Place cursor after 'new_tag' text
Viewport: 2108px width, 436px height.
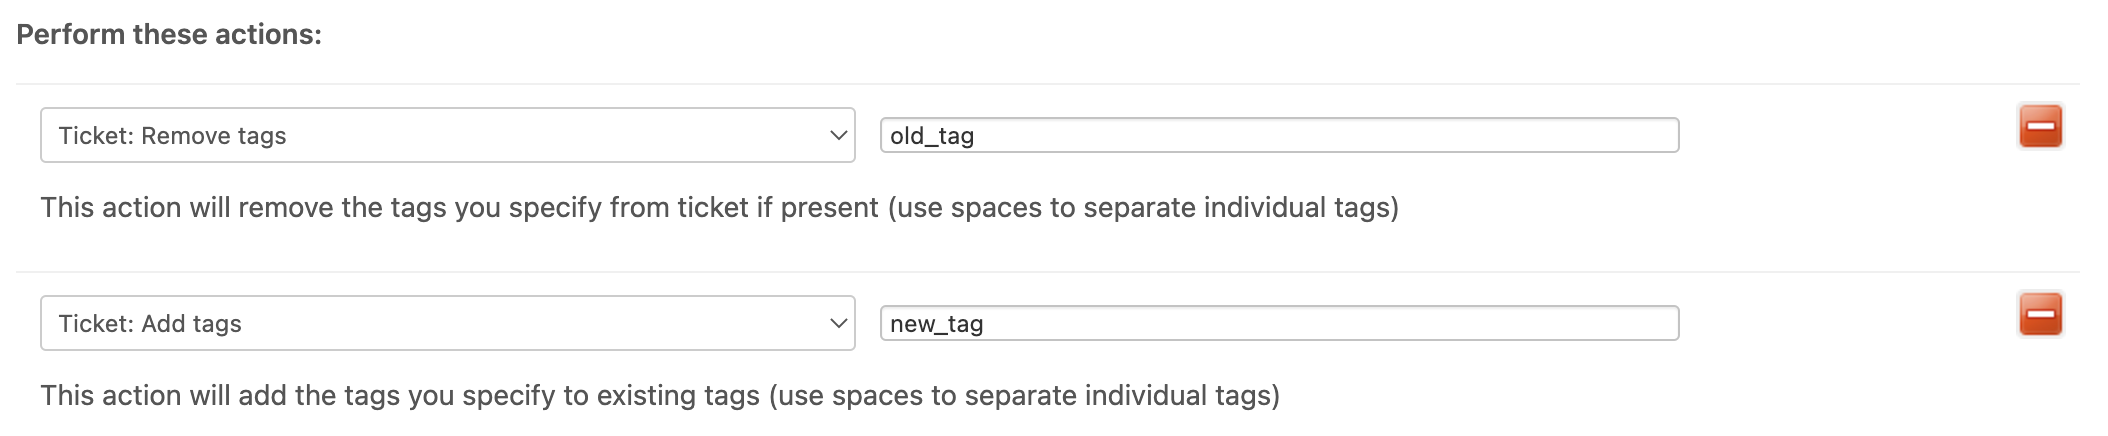click(x=985, y=324)
